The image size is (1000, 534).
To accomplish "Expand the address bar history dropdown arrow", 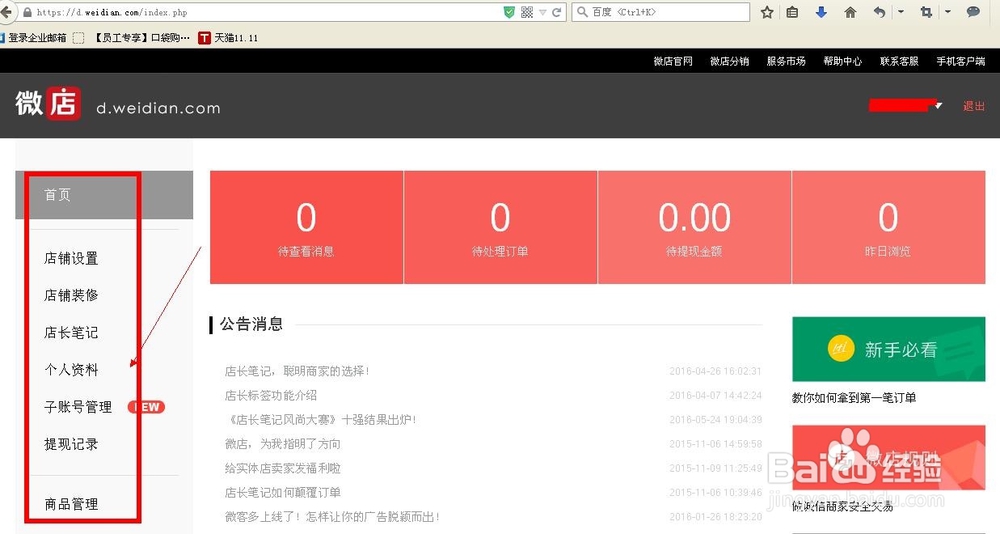I will tap(543, 12).
